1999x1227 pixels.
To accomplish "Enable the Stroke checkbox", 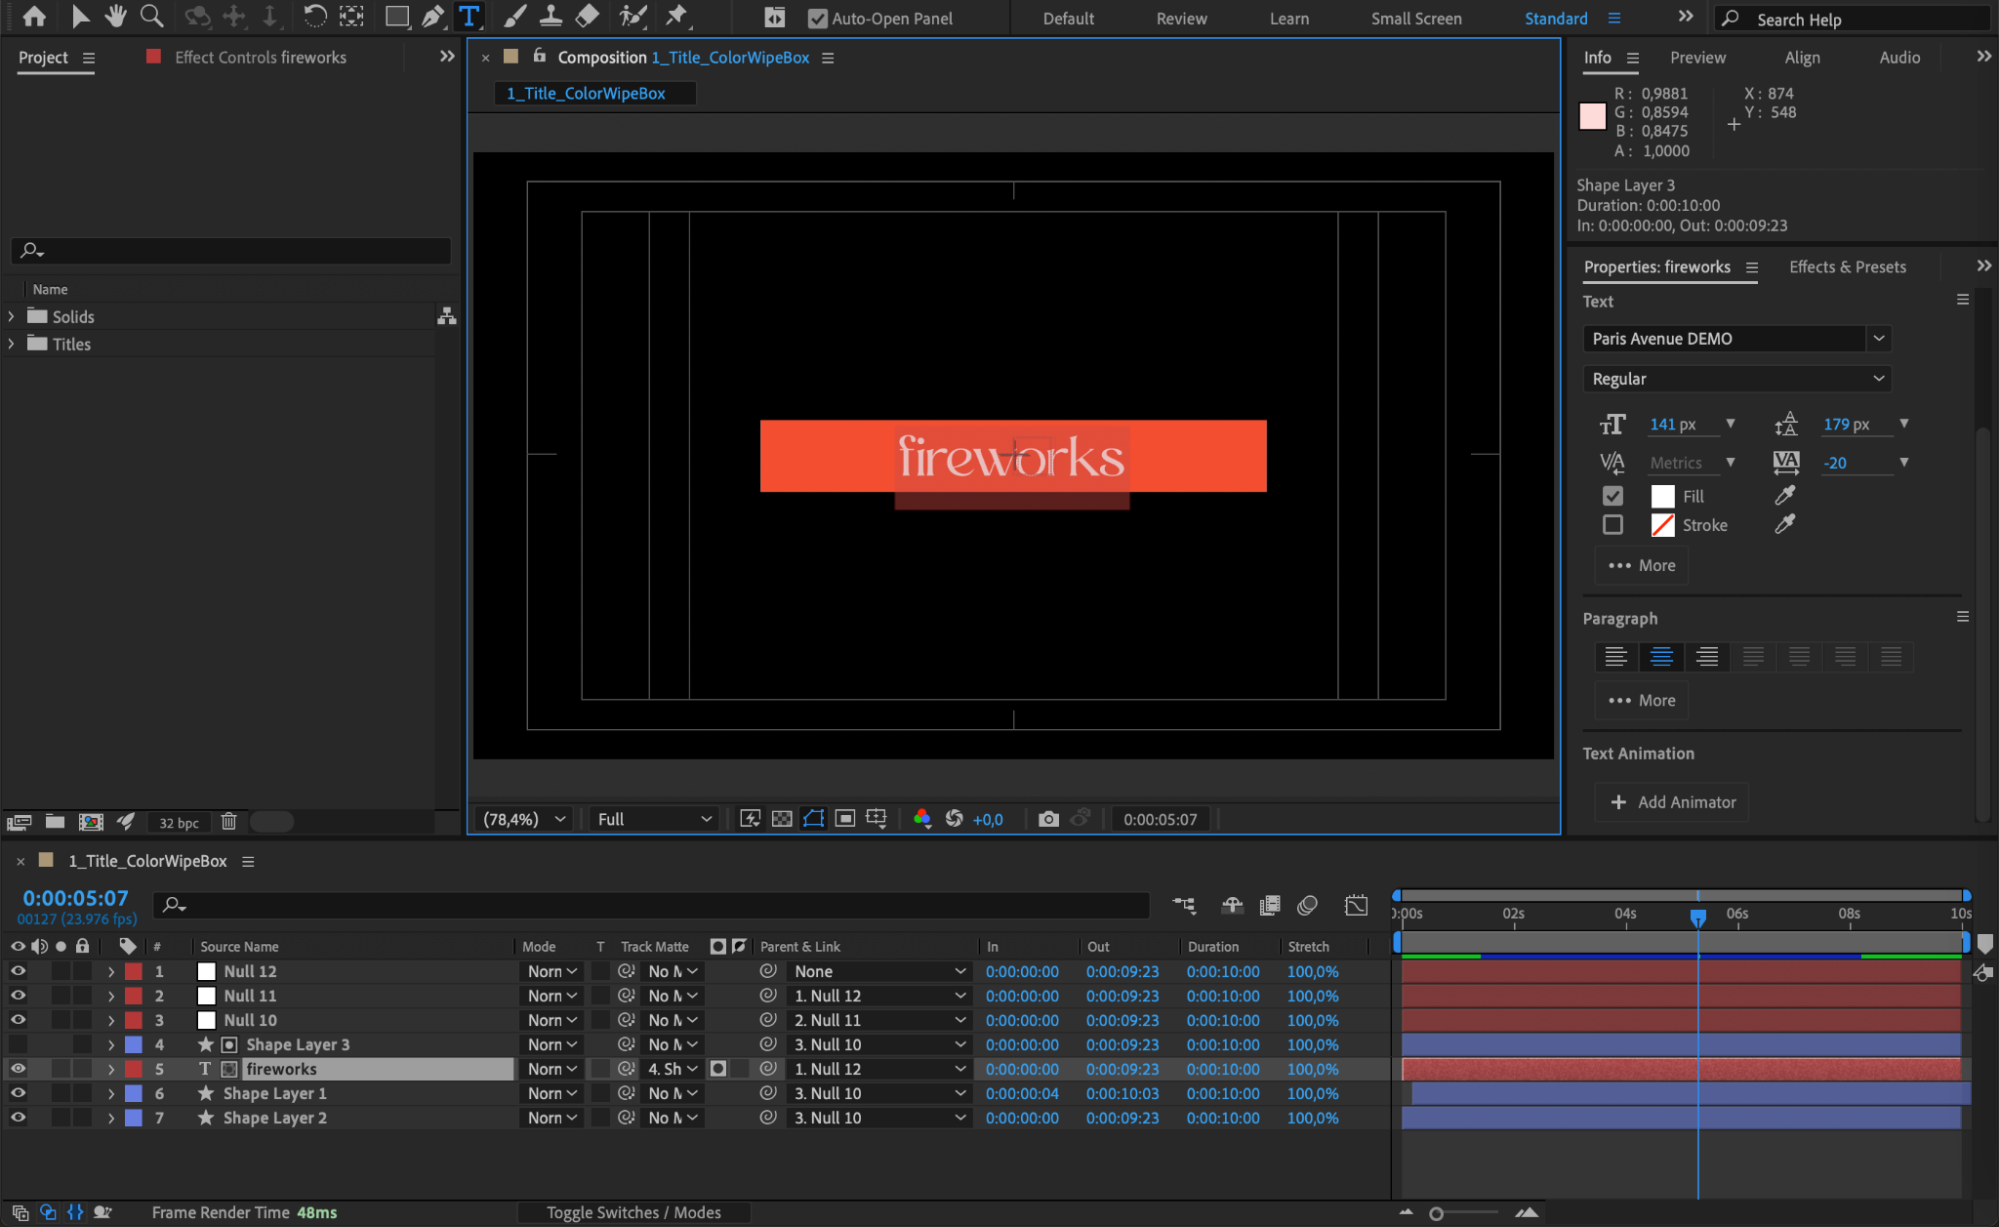I will click(x=1612, y=524).
